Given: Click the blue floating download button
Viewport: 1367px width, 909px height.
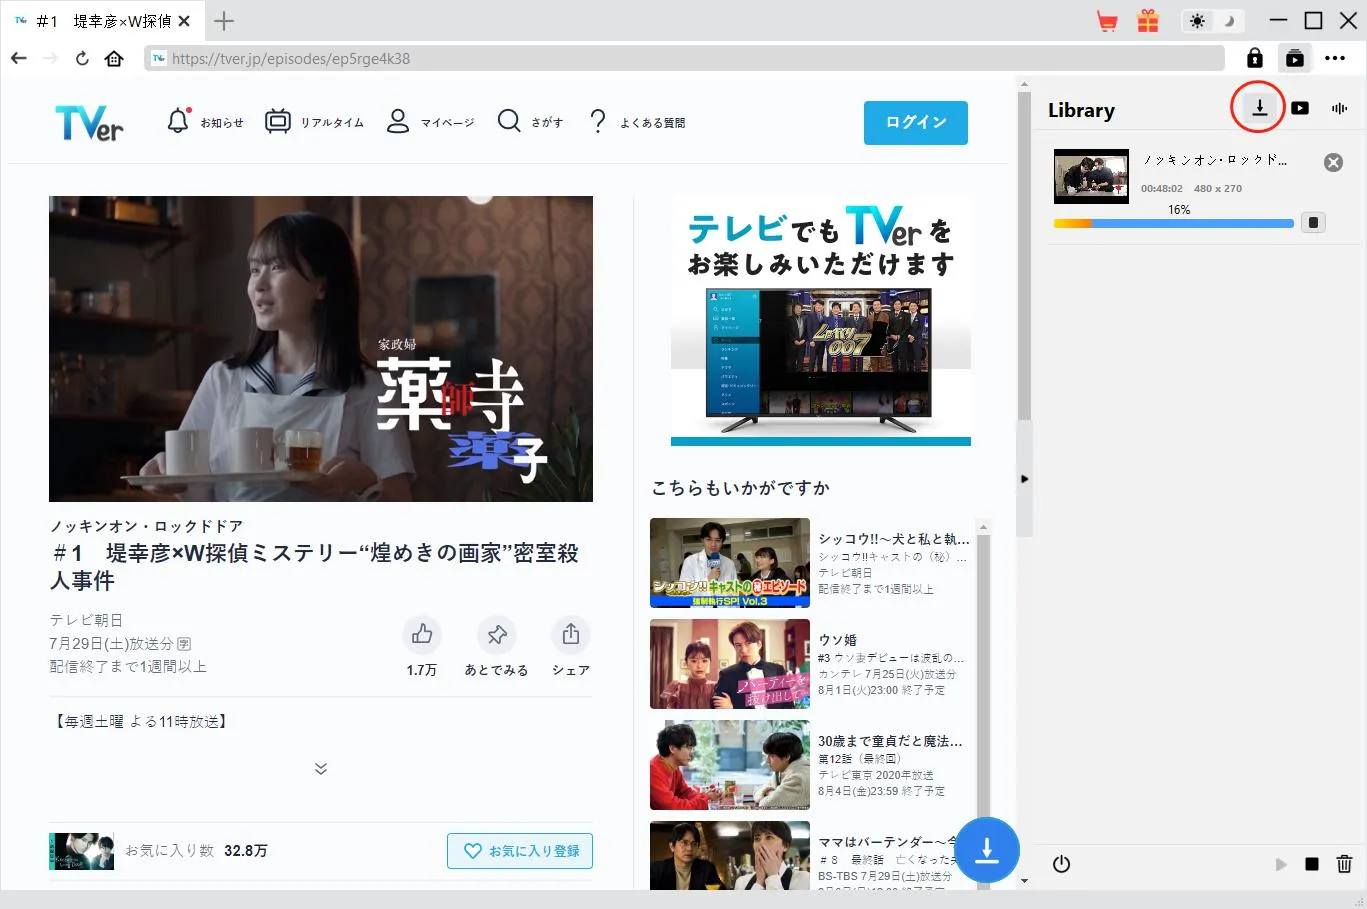Looking at the screenshot, I should point(986,850).
